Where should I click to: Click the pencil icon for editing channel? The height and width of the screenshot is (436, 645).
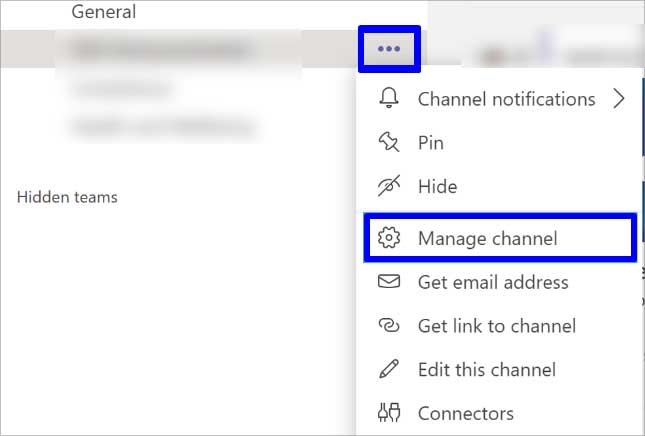(x=389, y=369)
